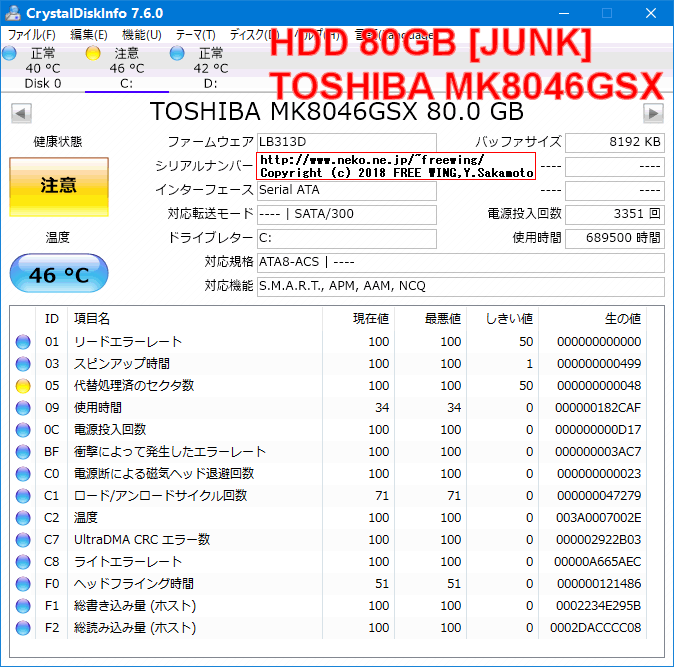Image resolution: width=674 pixels, height=667 pixels.
Task: Select the 総書き込み量 (ホスト) attribute name
Action: [135, 606]
